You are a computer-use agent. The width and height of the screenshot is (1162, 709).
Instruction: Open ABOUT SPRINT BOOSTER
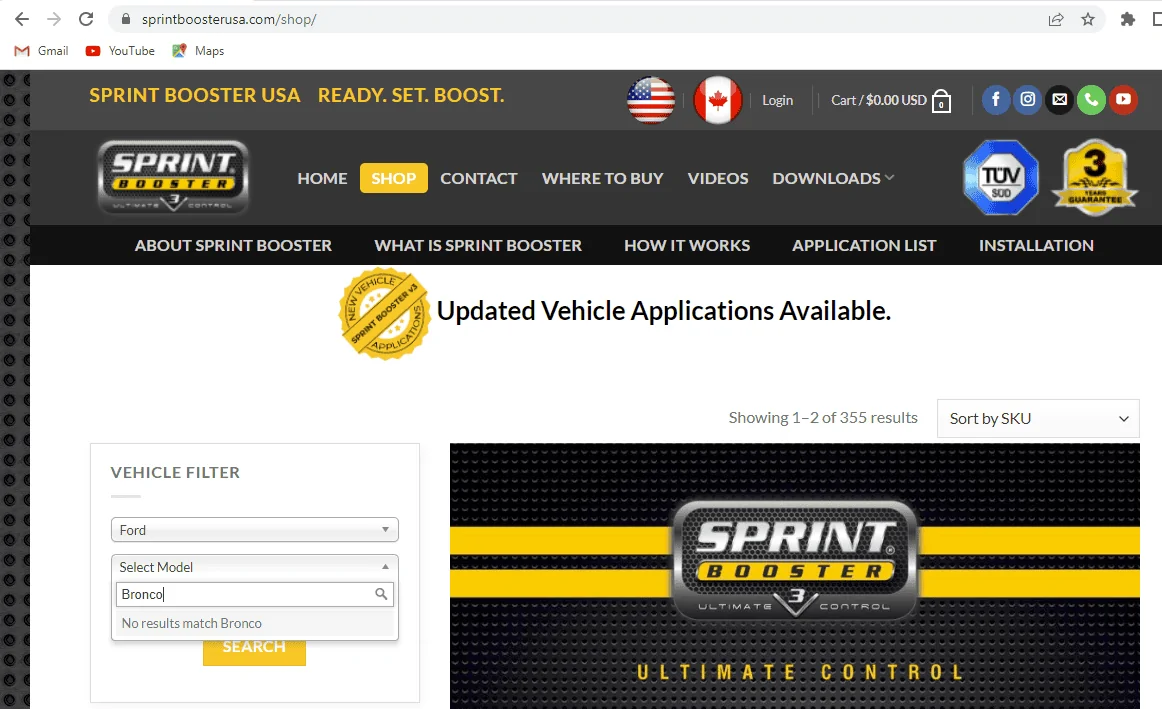pyautogui.click(x=233, y=245)
